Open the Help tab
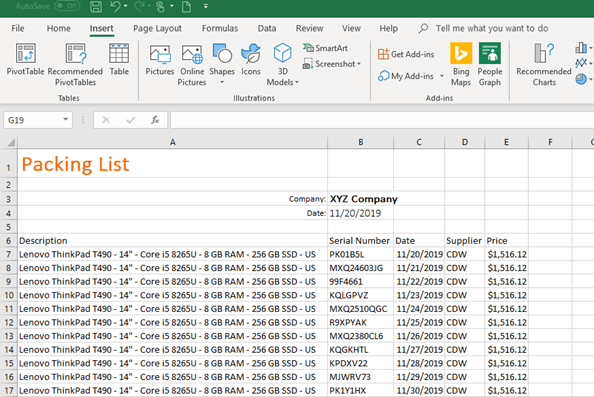Viewport: 594px width, 397px height. coord(389,28)
